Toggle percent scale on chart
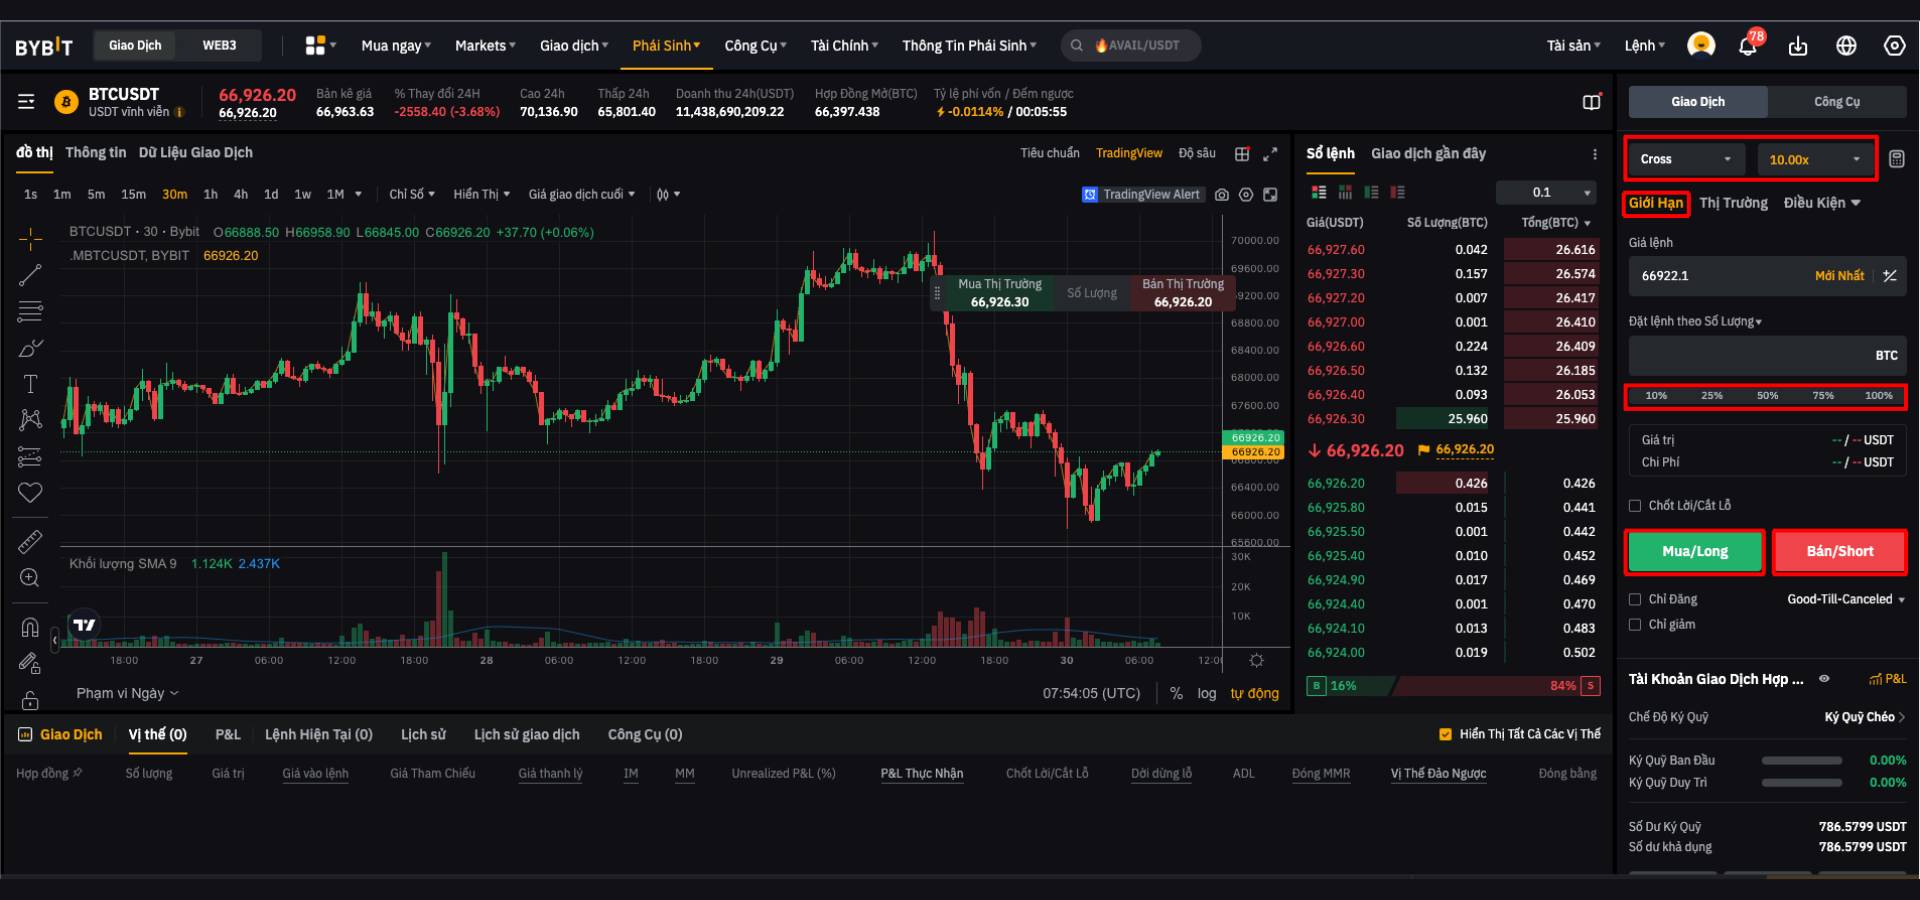Screen dimensions: 1920x900 [1176, 693]
